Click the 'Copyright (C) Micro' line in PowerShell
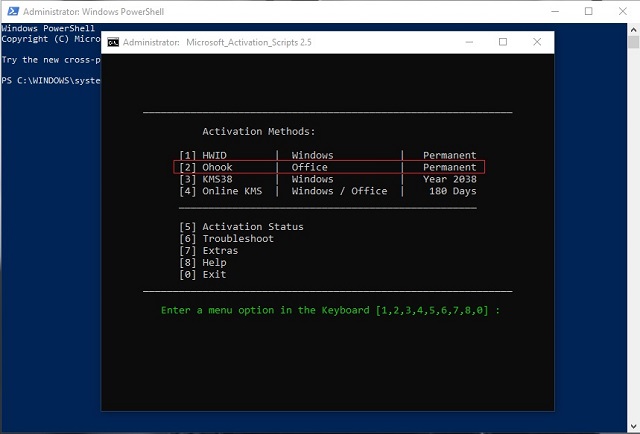 point(51,39)
